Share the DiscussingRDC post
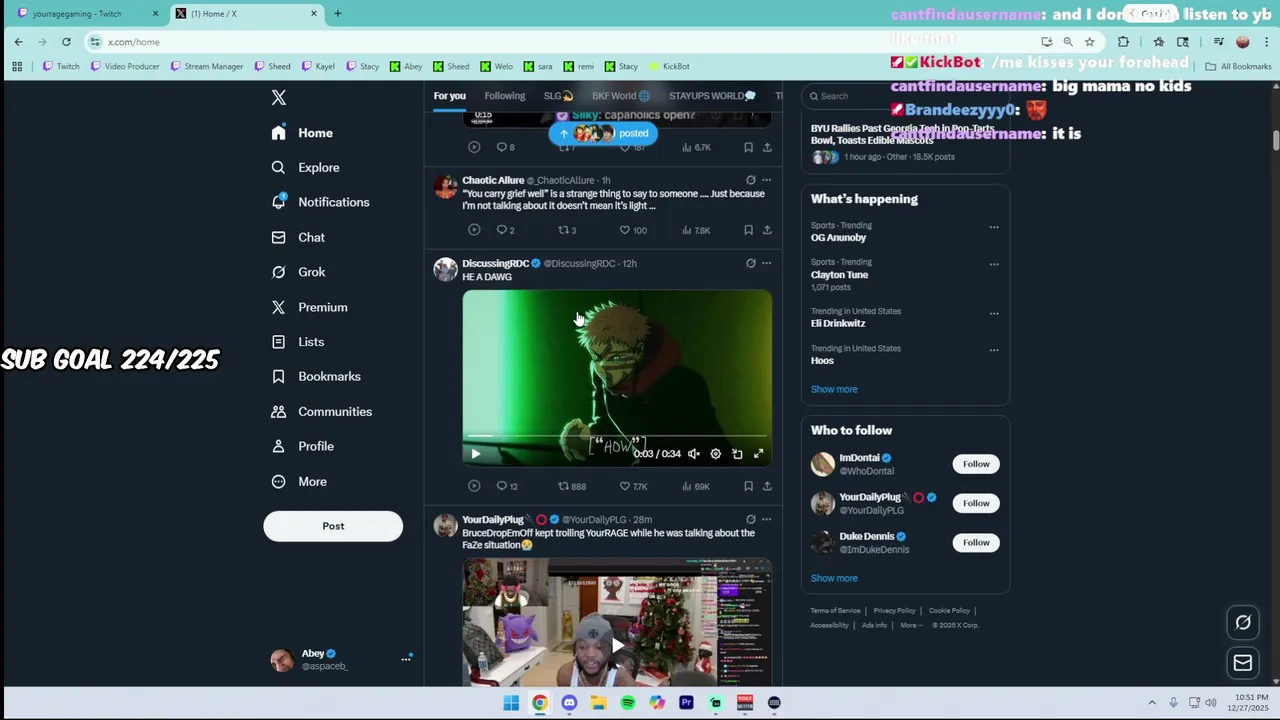Image resolution: width=1280 pixels, height=720 pixels. coord(767,486)
